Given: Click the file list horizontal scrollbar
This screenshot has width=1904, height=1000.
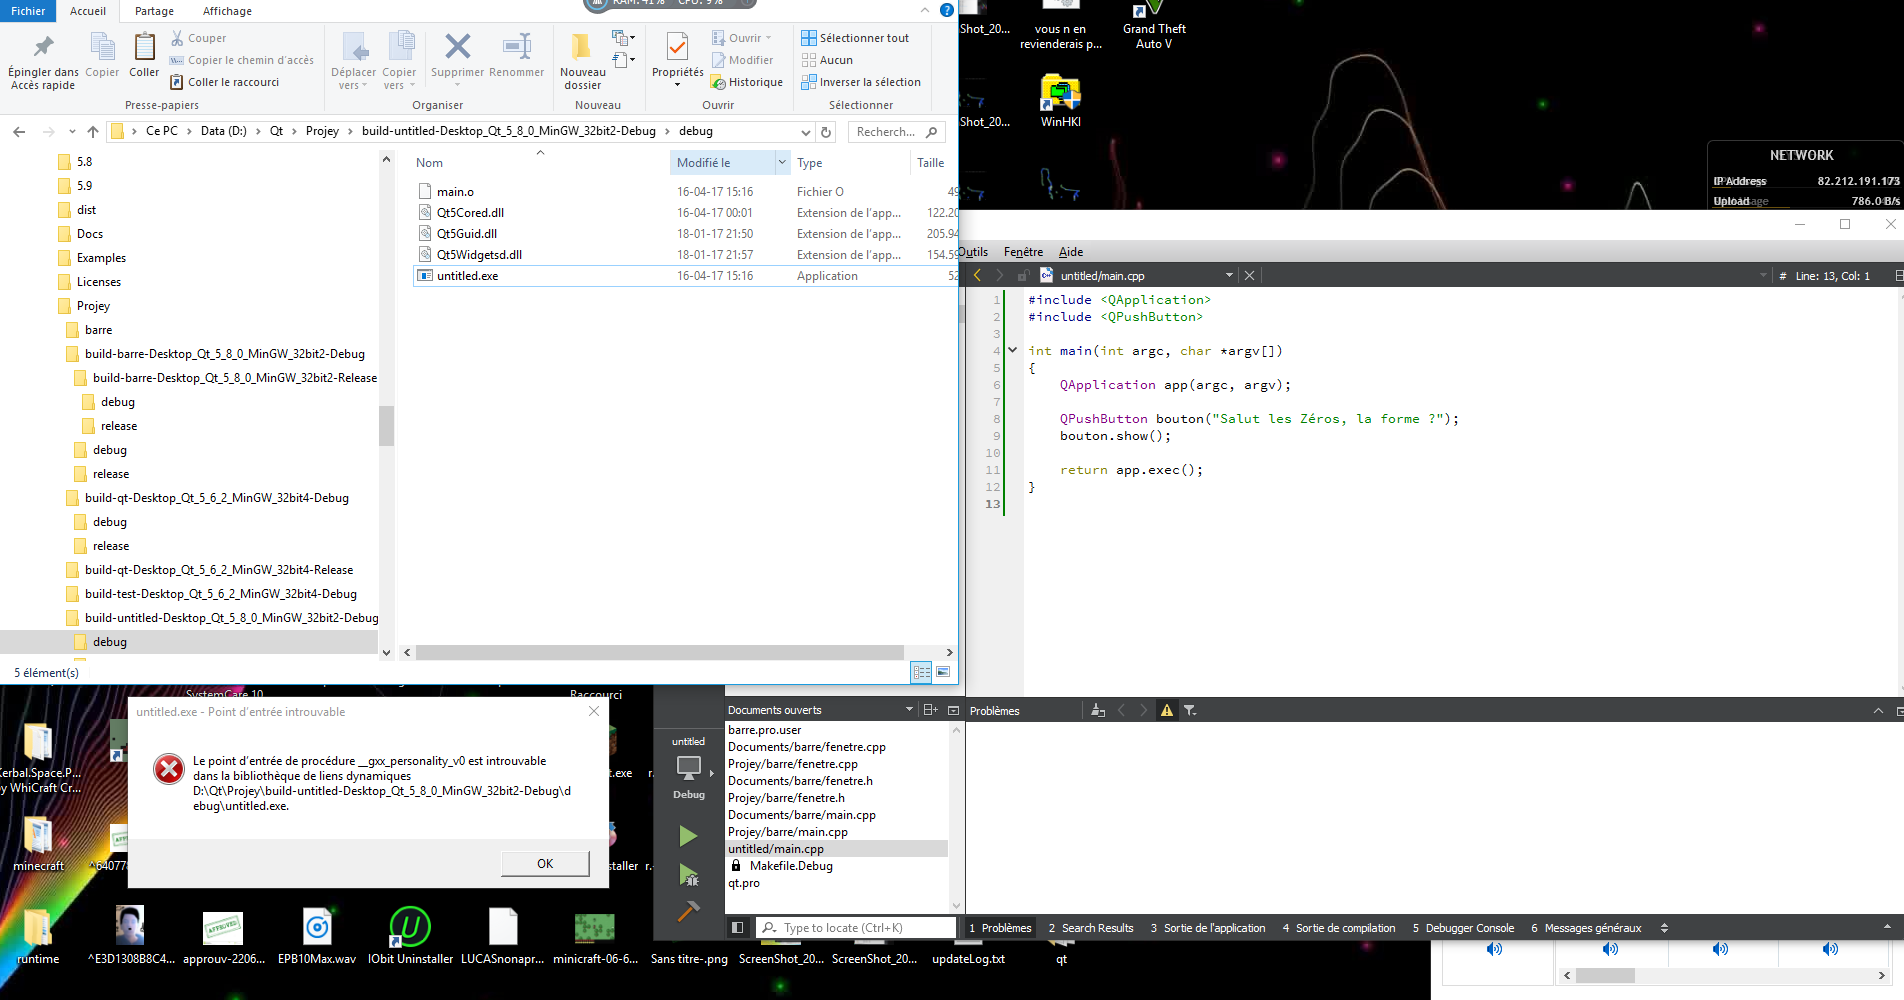Looking at the screenshot, I should [660, 652].
